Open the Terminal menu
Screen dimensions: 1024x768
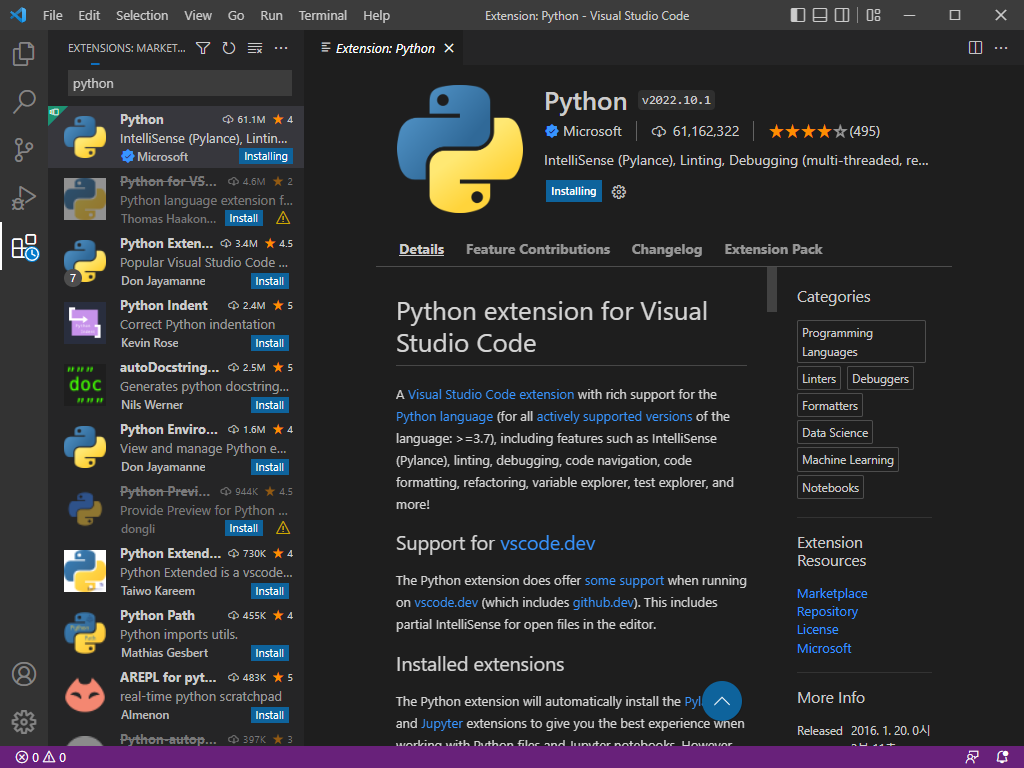pos(323,15)
